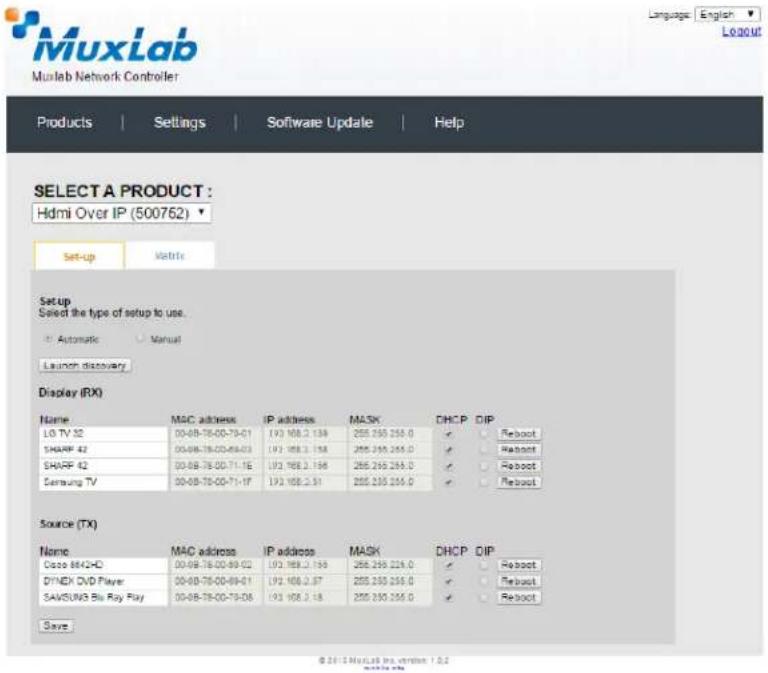The image size is (768, 673).
Task: Toggle DIP checkbox for DYNEX DVD Player
Action: 484,581
